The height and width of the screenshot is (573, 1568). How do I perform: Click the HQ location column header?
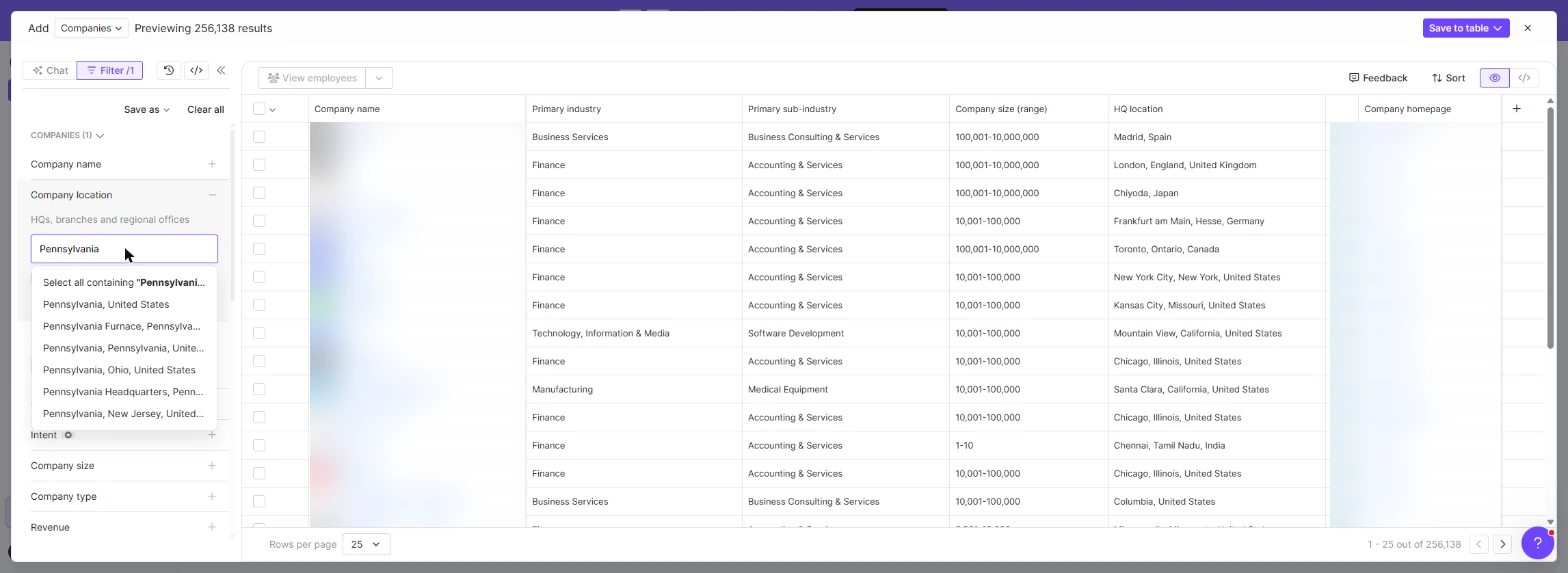coord(1217,109)
